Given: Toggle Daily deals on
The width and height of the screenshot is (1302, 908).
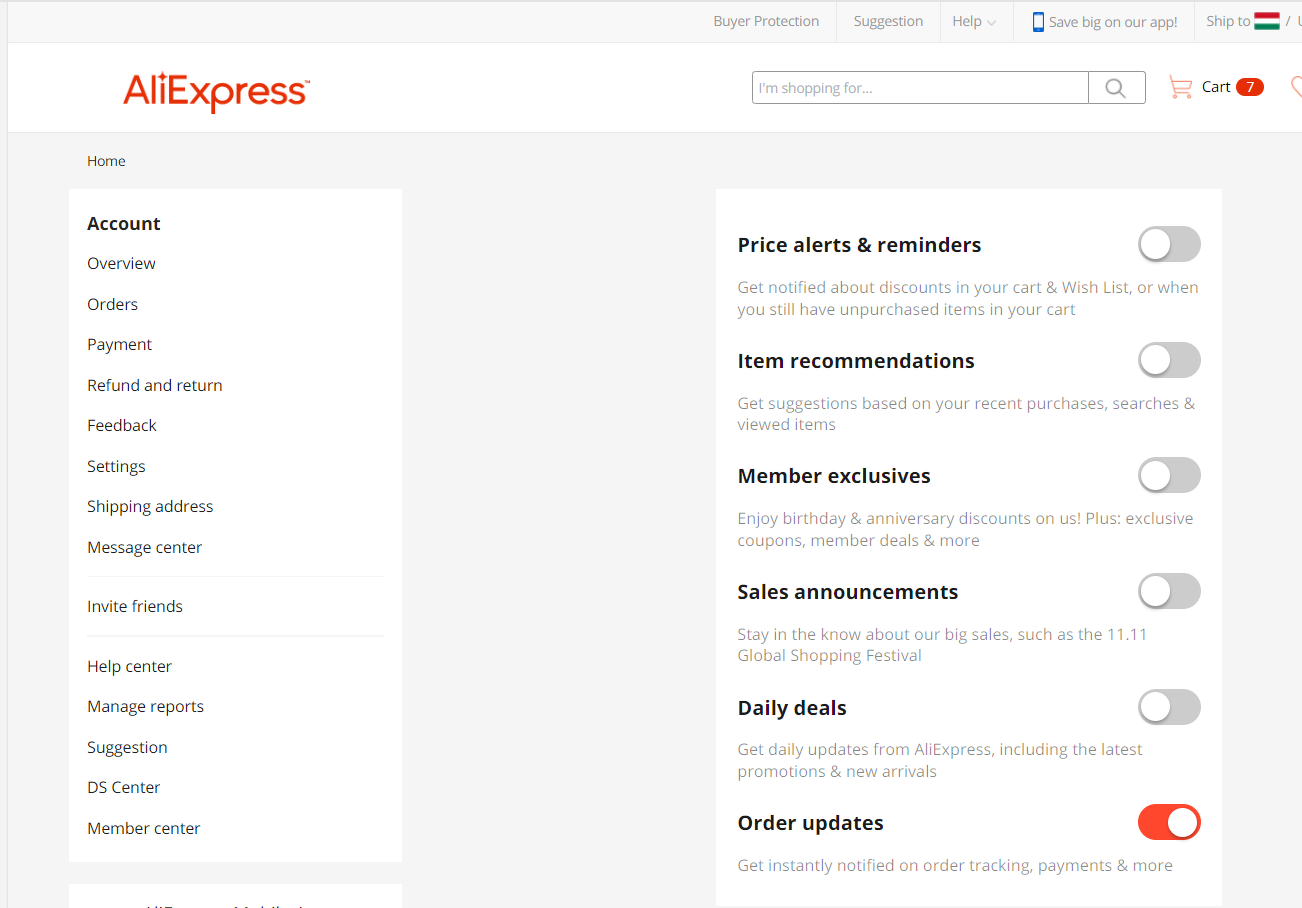Looking at the screenshot, I should coord(1169,707).
